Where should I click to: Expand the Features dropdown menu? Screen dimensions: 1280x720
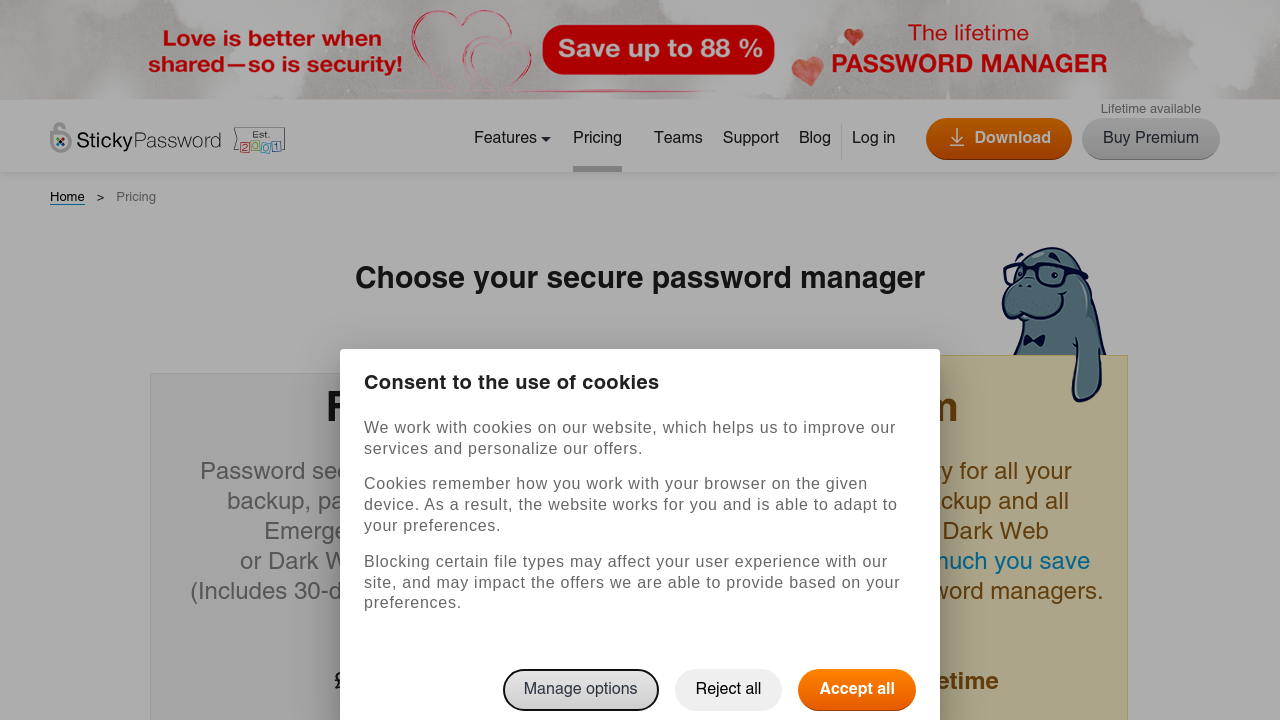pos(512,138)
